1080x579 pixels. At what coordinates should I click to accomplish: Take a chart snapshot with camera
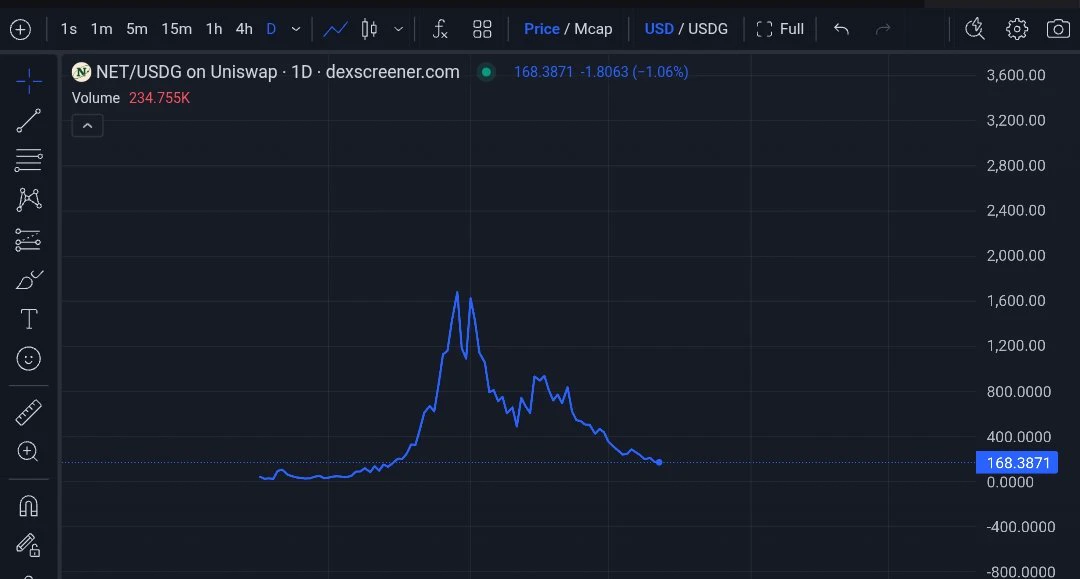click(x=1058, y=29)
